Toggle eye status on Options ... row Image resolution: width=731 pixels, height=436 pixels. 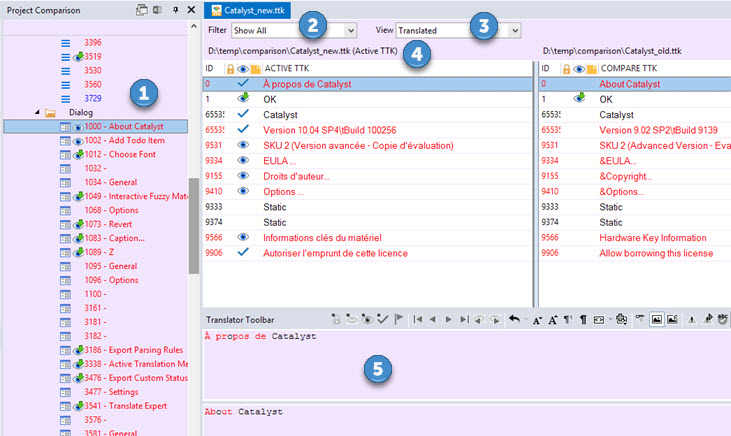243,191
